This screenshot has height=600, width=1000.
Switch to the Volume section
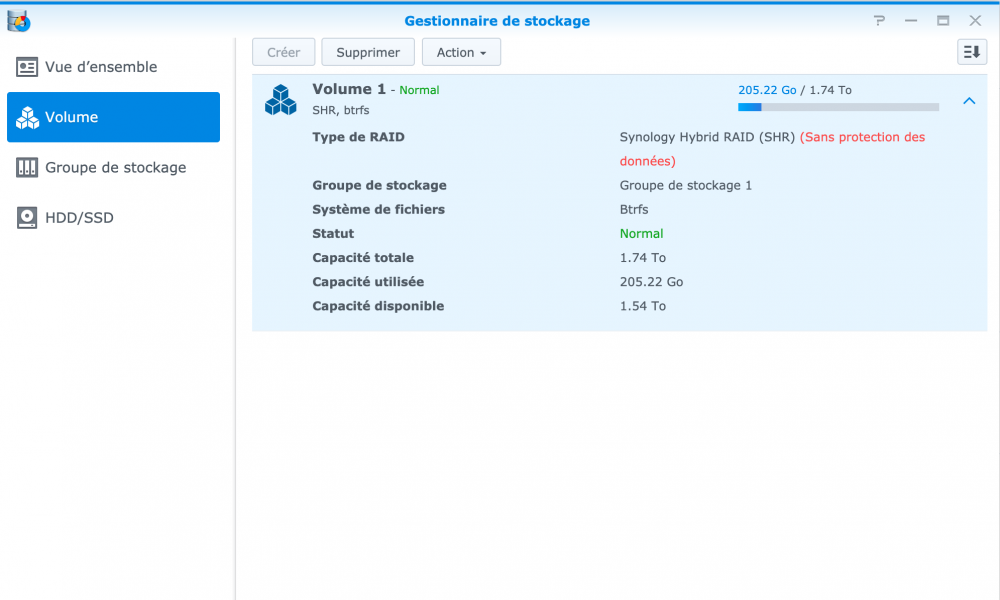click(113, 117)
